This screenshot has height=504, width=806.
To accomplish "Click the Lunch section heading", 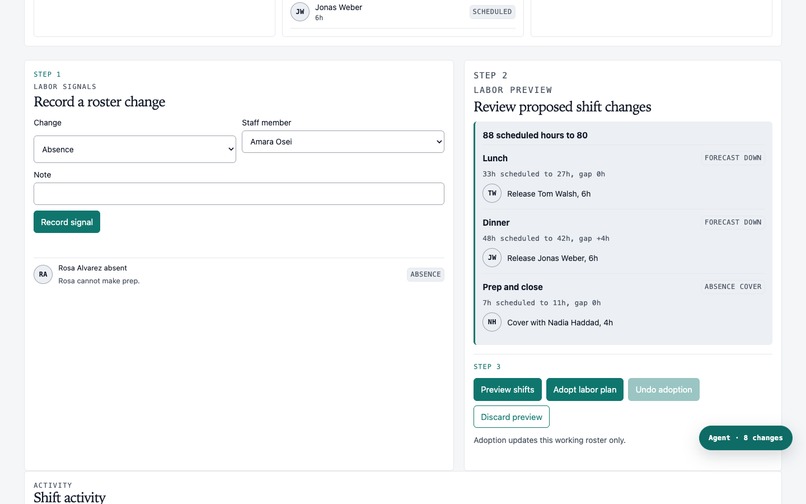I will (495, 158).
